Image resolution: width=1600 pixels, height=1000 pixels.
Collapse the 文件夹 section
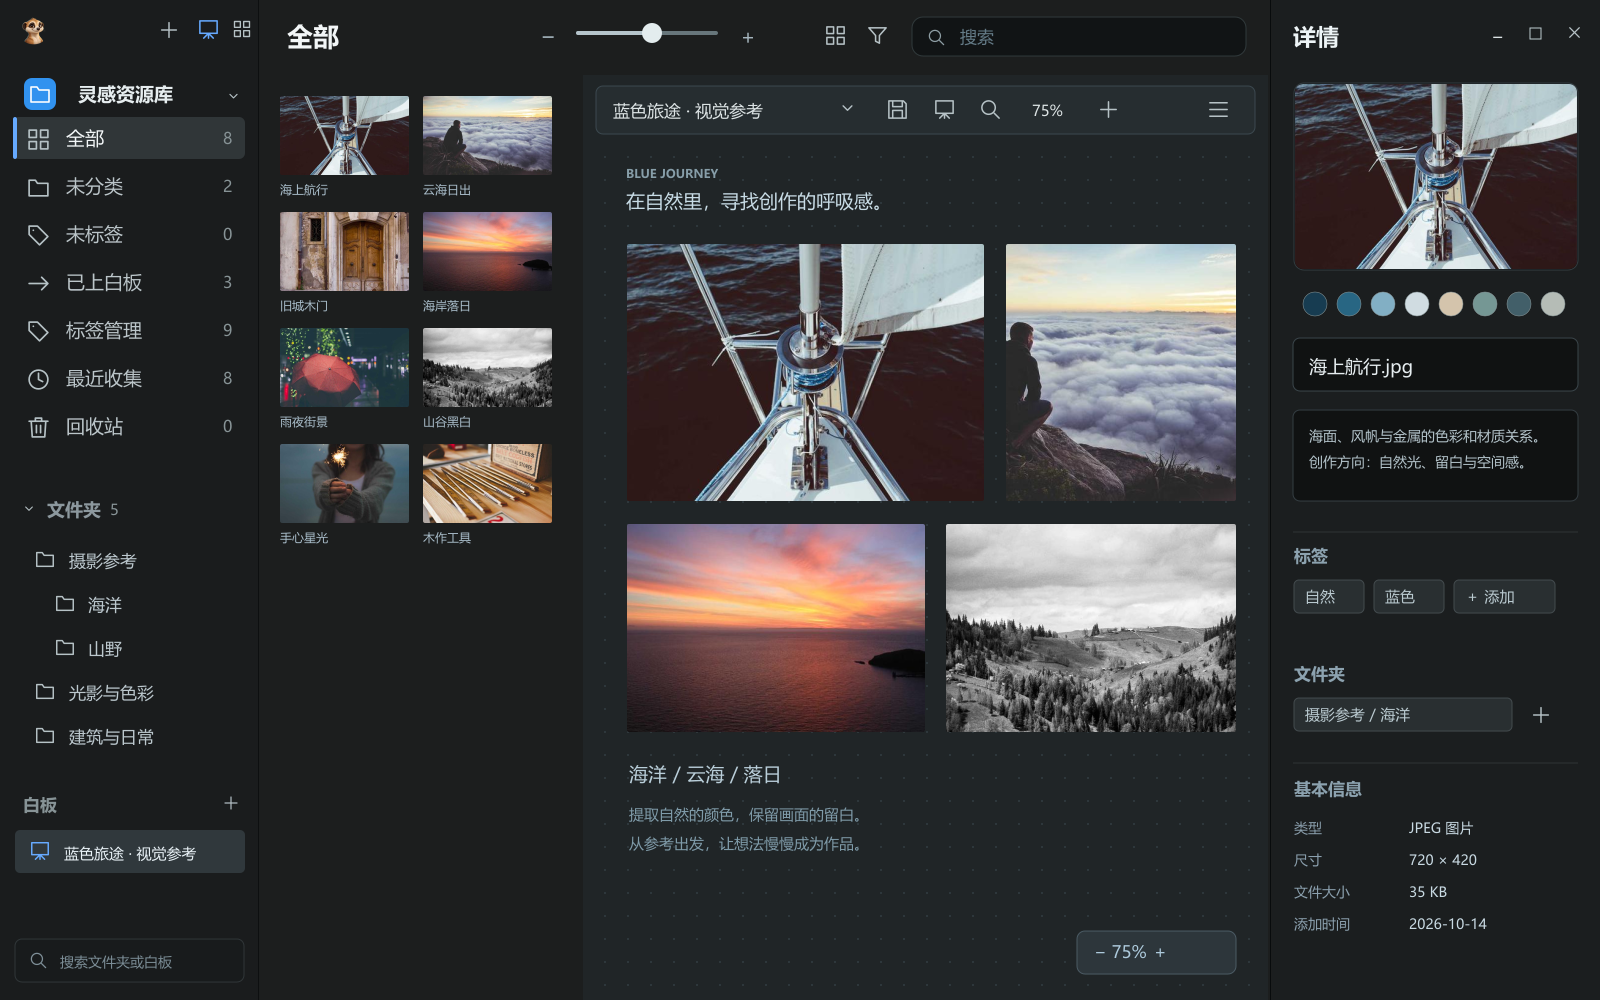click(29, 509)
